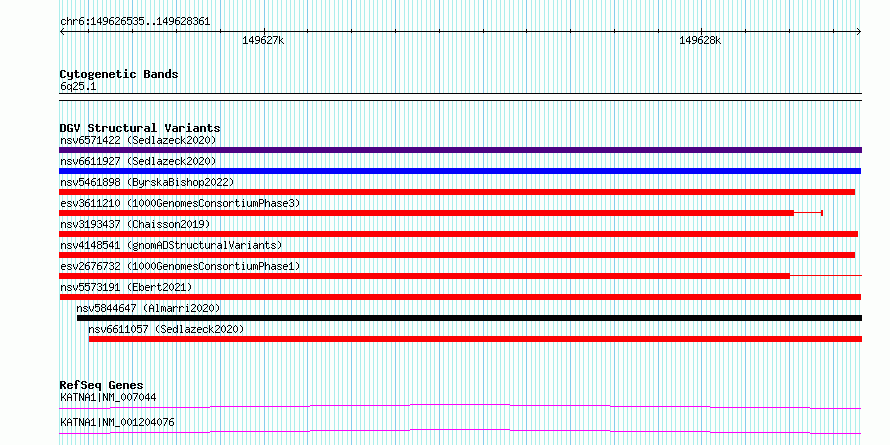Viewport: 890px width, 445px height.
Task: Click the dark purple bar of nsv6571422
Action: coord(460,150)
